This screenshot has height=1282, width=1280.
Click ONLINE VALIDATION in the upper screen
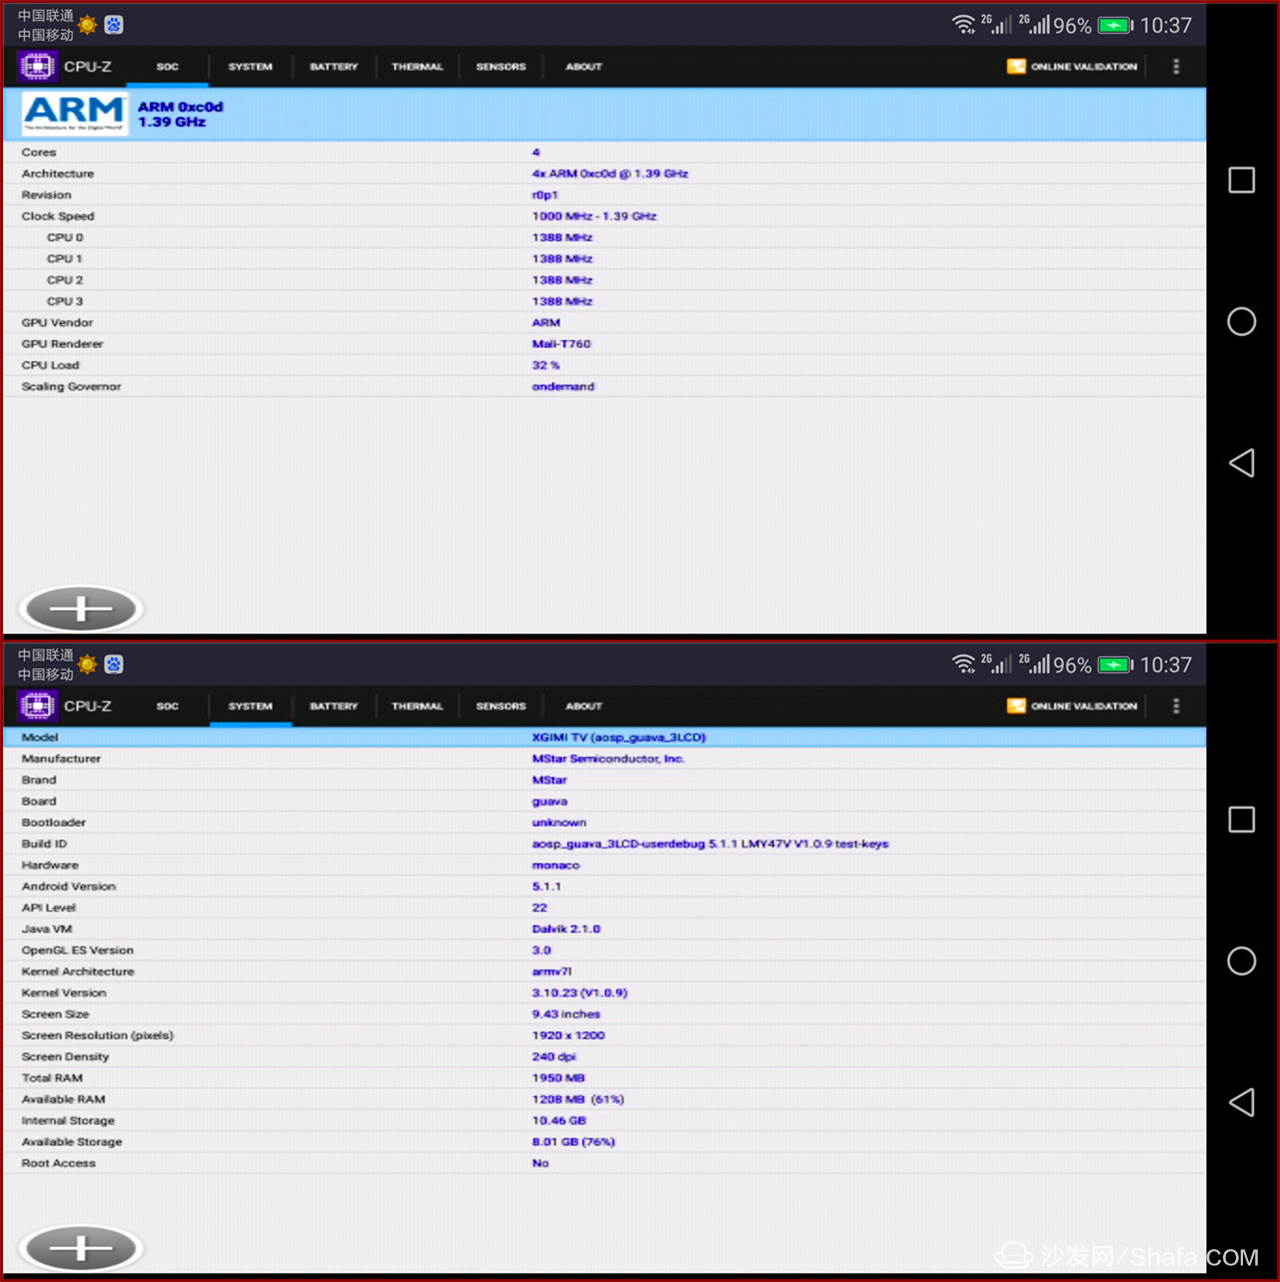(1072, 67)
